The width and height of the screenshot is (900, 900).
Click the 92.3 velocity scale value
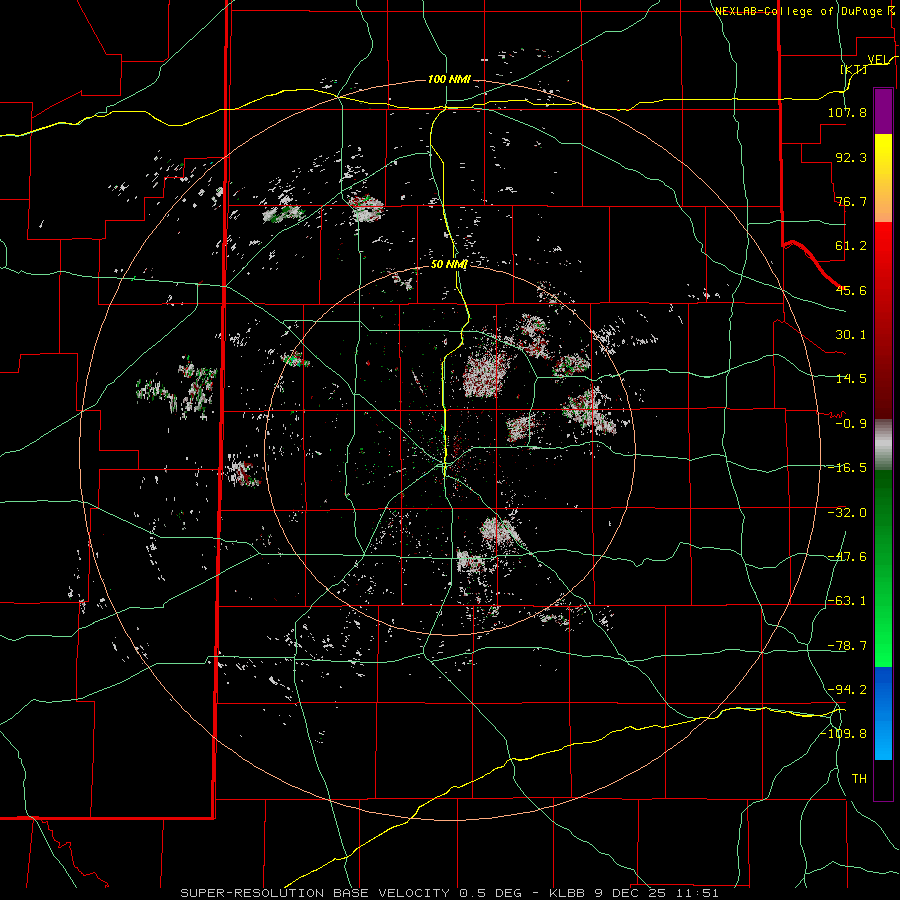[x=851, y=157]
